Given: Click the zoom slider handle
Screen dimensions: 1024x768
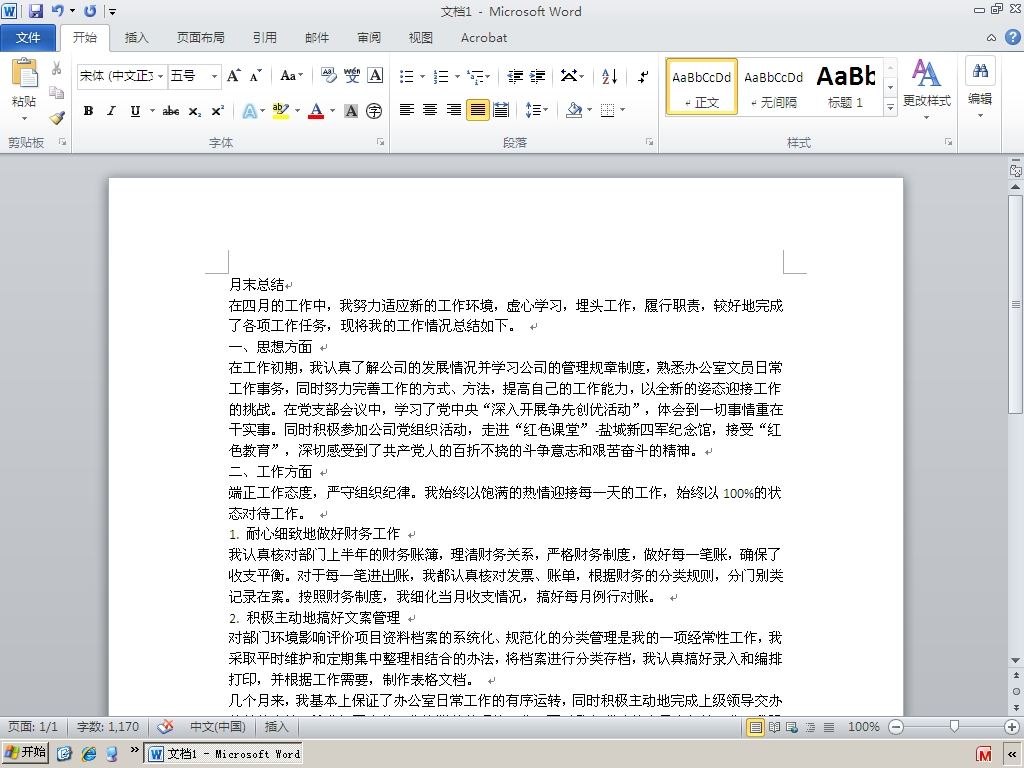Looking at the screenshot, I should tap(954, 726).
